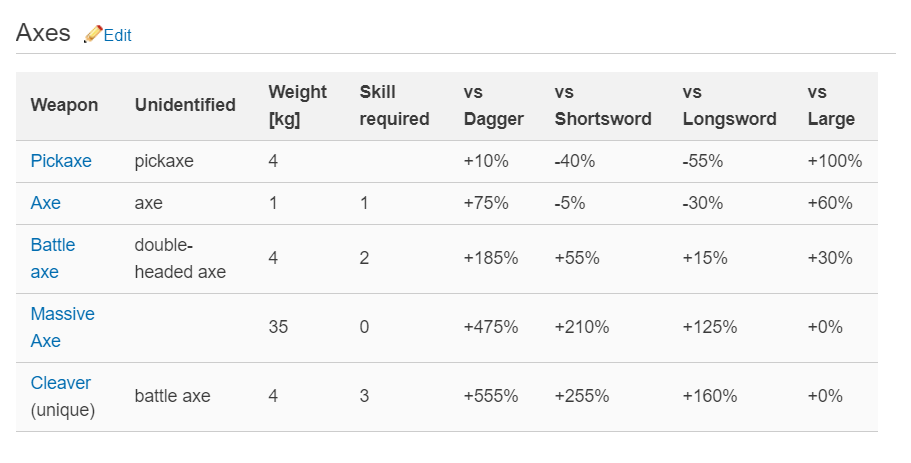Viewport: 911px width, 463px height.
Task: Open the Battle axe weapon link
Action: [x=53, y=258]
